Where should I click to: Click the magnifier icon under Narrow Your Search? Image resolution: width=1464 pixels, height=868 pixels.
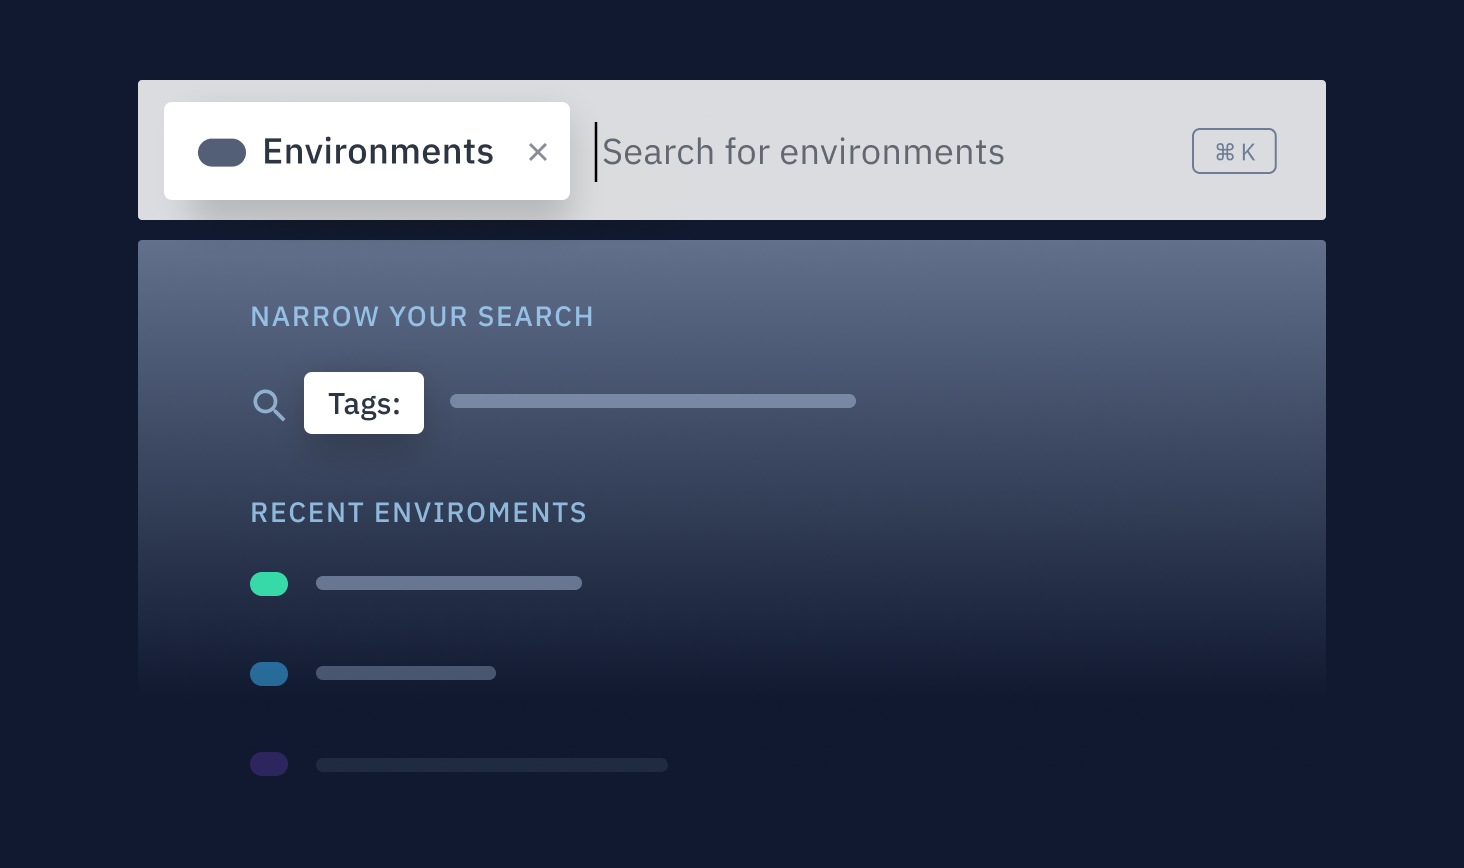[269, 405]
